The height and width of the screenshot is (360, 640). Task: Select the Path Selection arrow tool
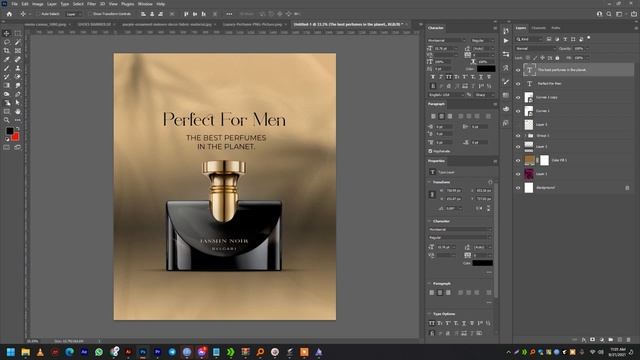tap(18, 102)
